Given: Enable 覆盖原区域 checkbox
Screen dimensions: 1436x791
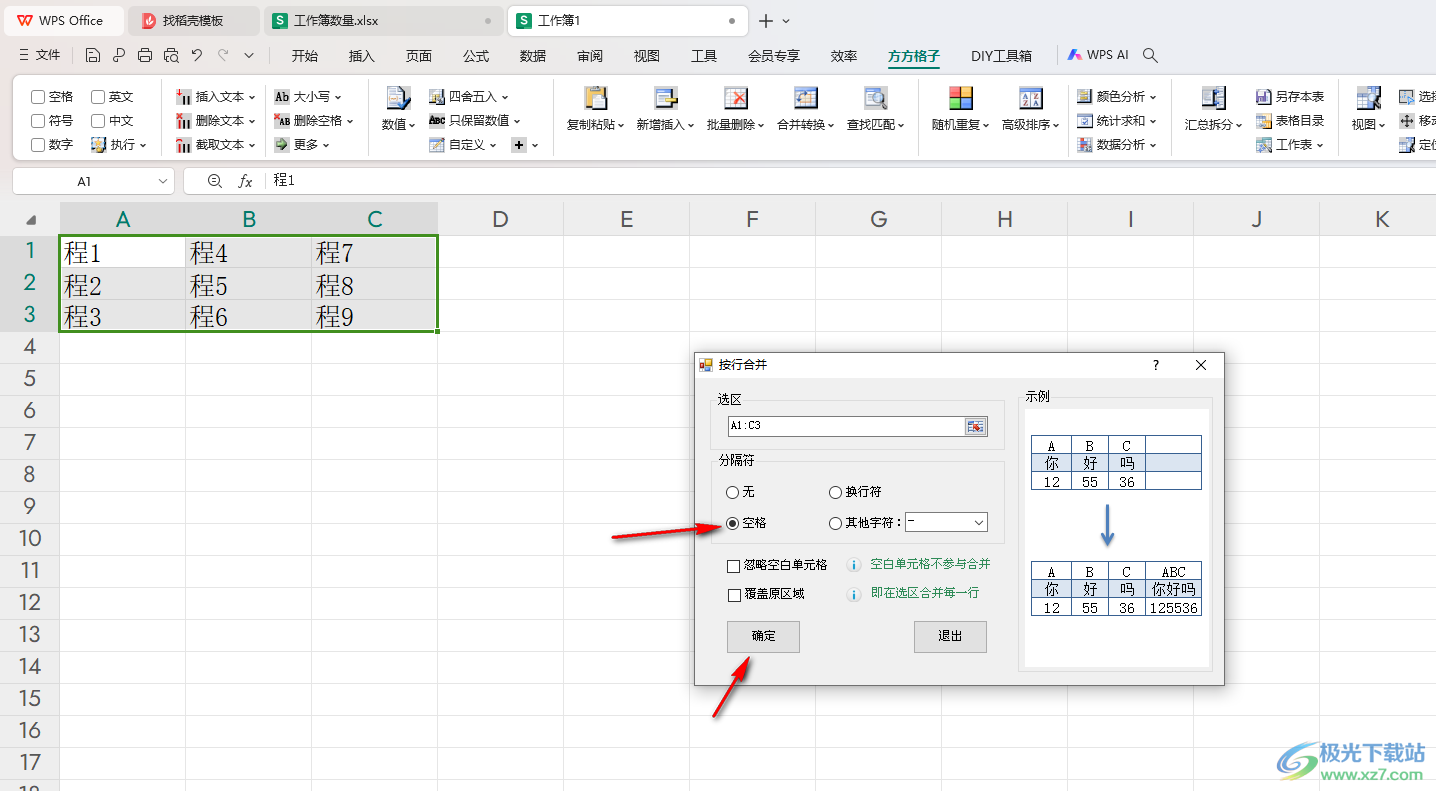Looking at the screenshot, I should coord(734,594).
